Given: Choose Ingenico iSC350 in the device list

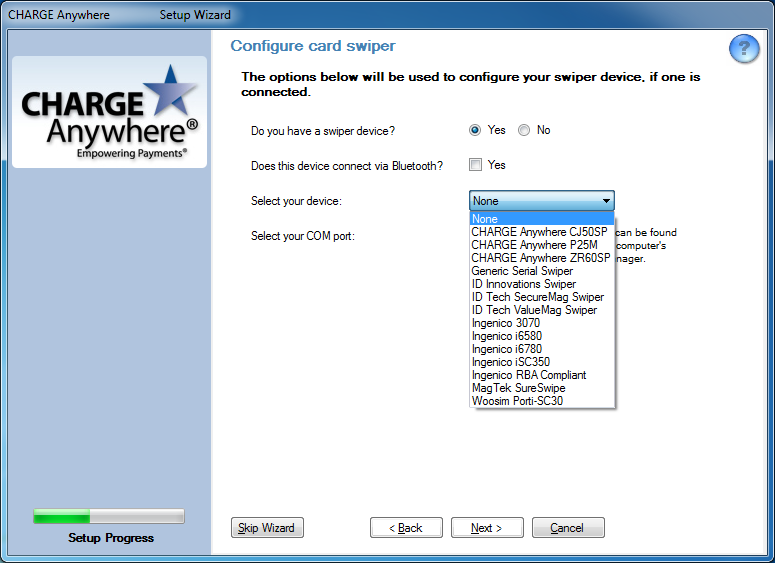Looking at the screenshot, I should point(510,362).
